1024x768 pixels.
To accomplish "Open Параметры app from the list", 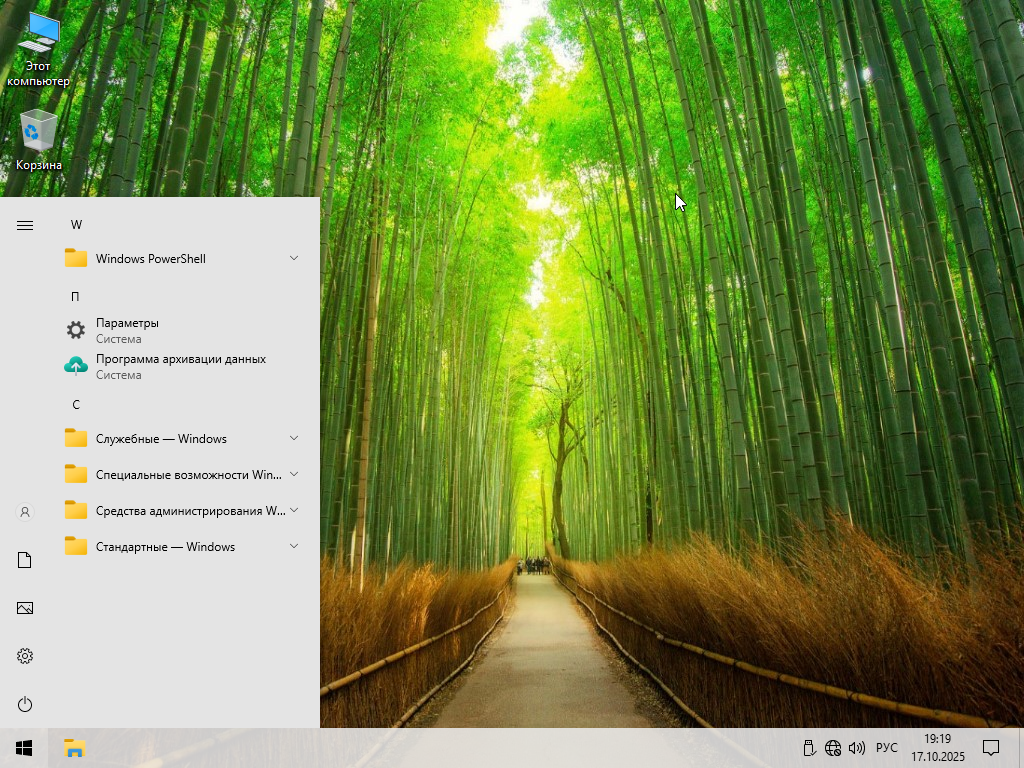I will (x=127, y=330).
